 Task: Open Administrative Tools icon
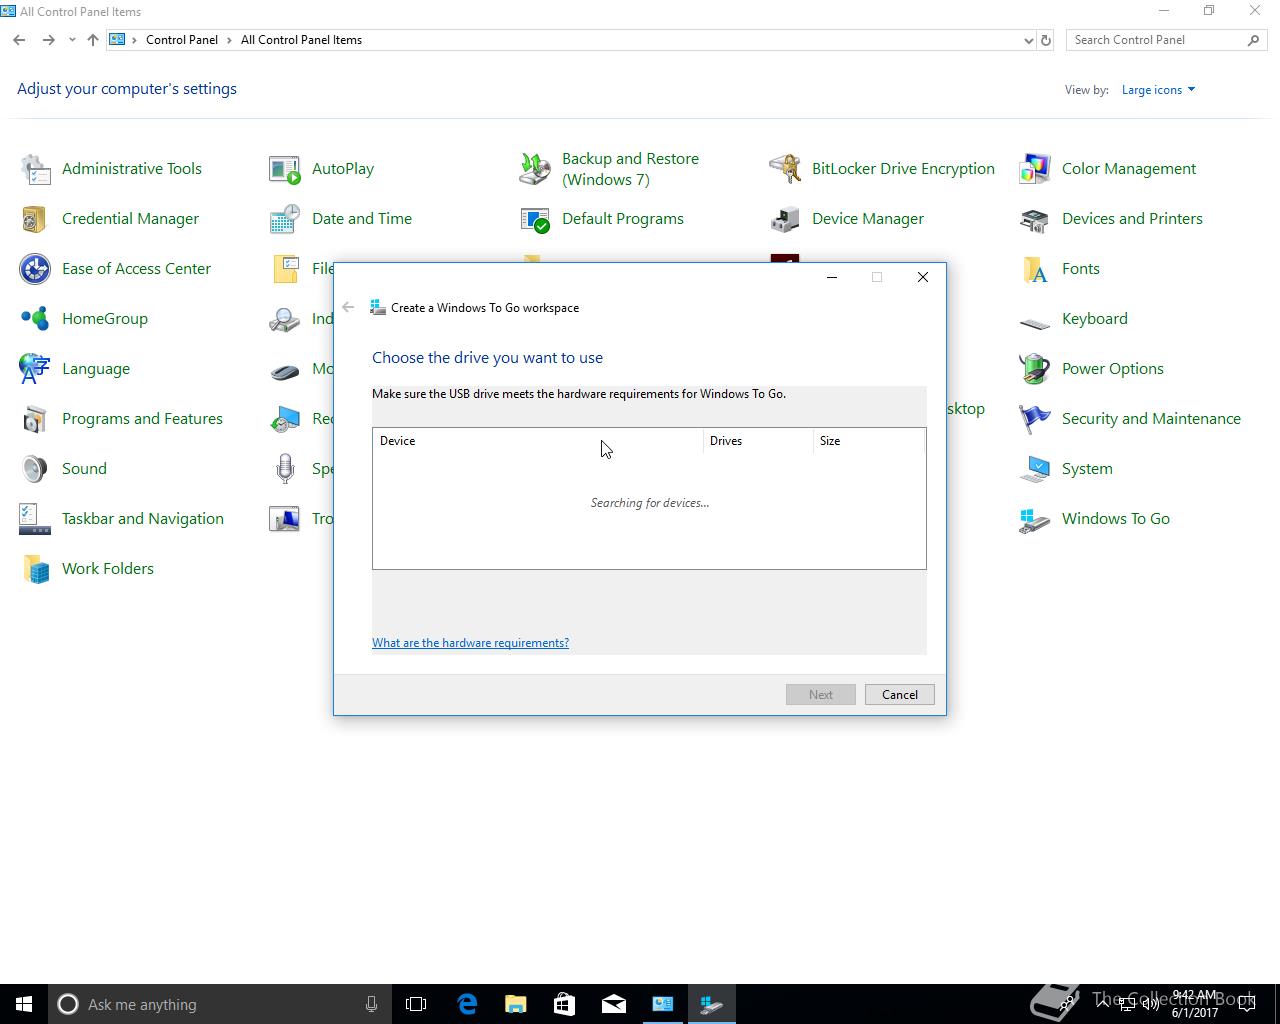(35, 169)
